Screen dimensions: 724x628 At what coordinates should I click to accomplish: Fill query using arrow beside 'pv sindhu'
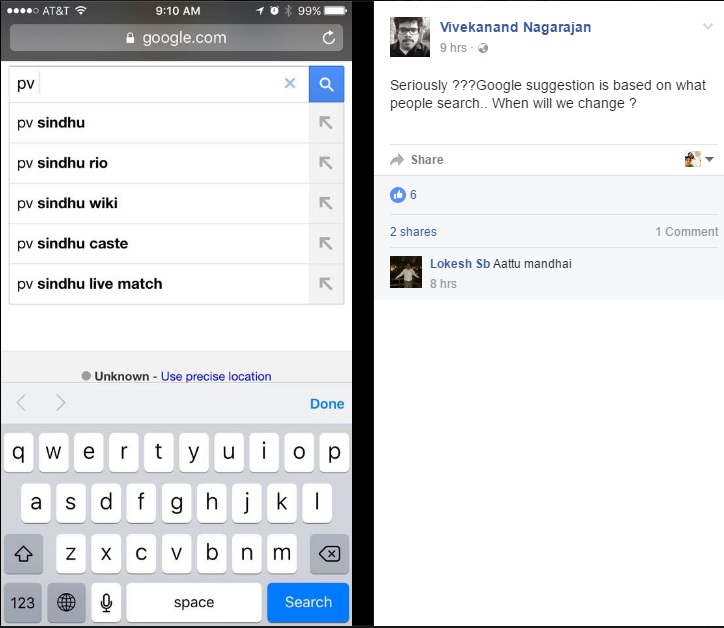point(326,123)
